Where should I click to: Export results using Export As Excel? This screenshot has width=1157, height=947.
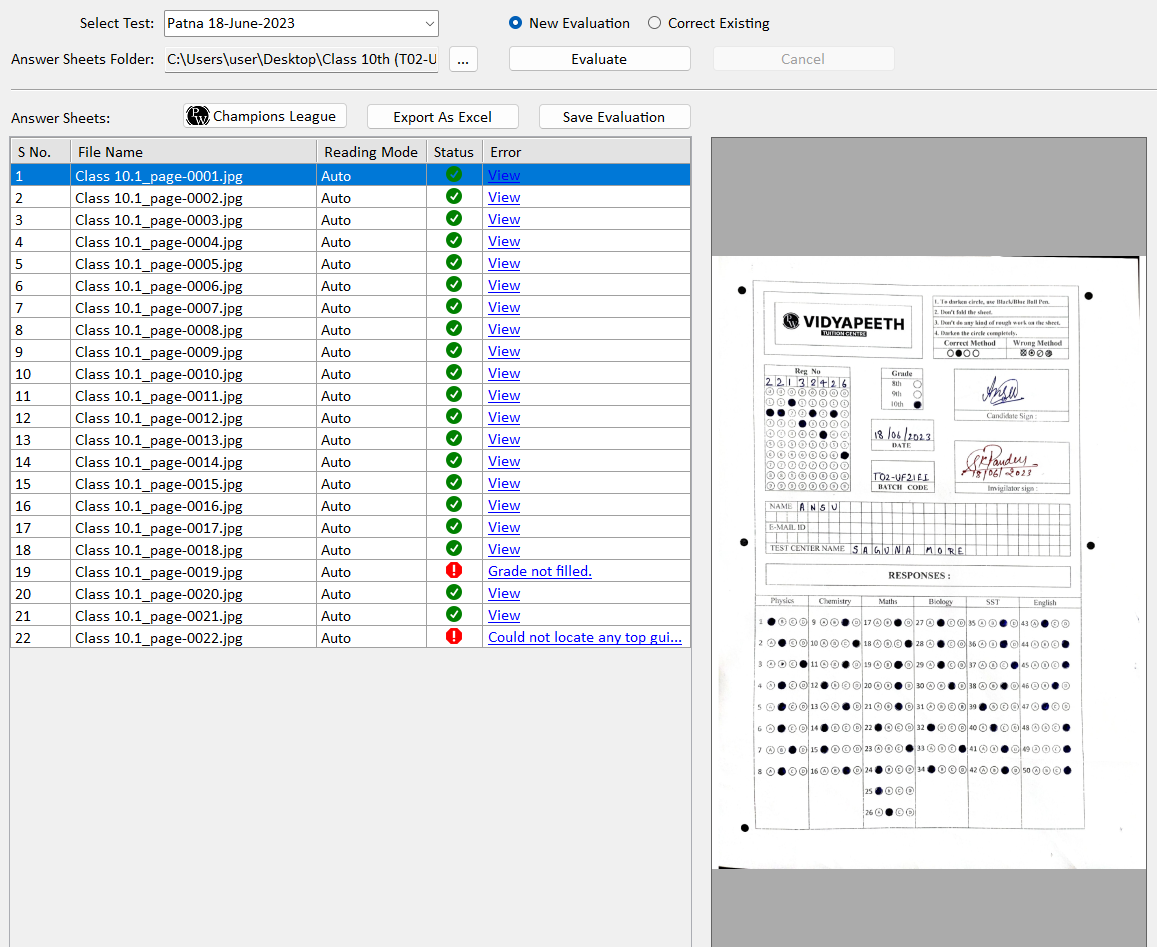(x=442, y=117)
